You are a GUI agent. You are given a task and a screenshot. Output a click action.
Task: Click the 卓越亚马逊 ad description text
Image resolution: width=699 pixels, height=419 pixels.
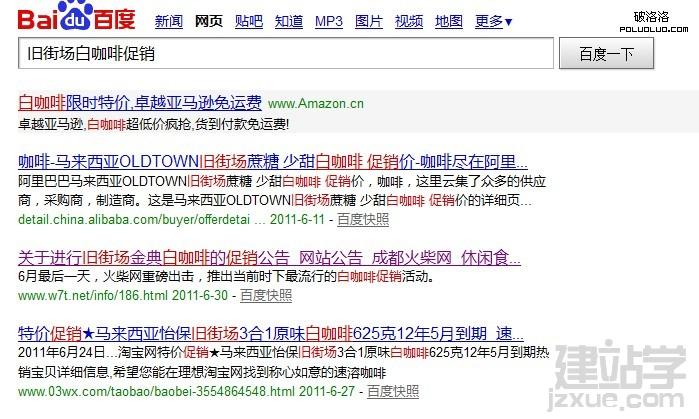154,124
